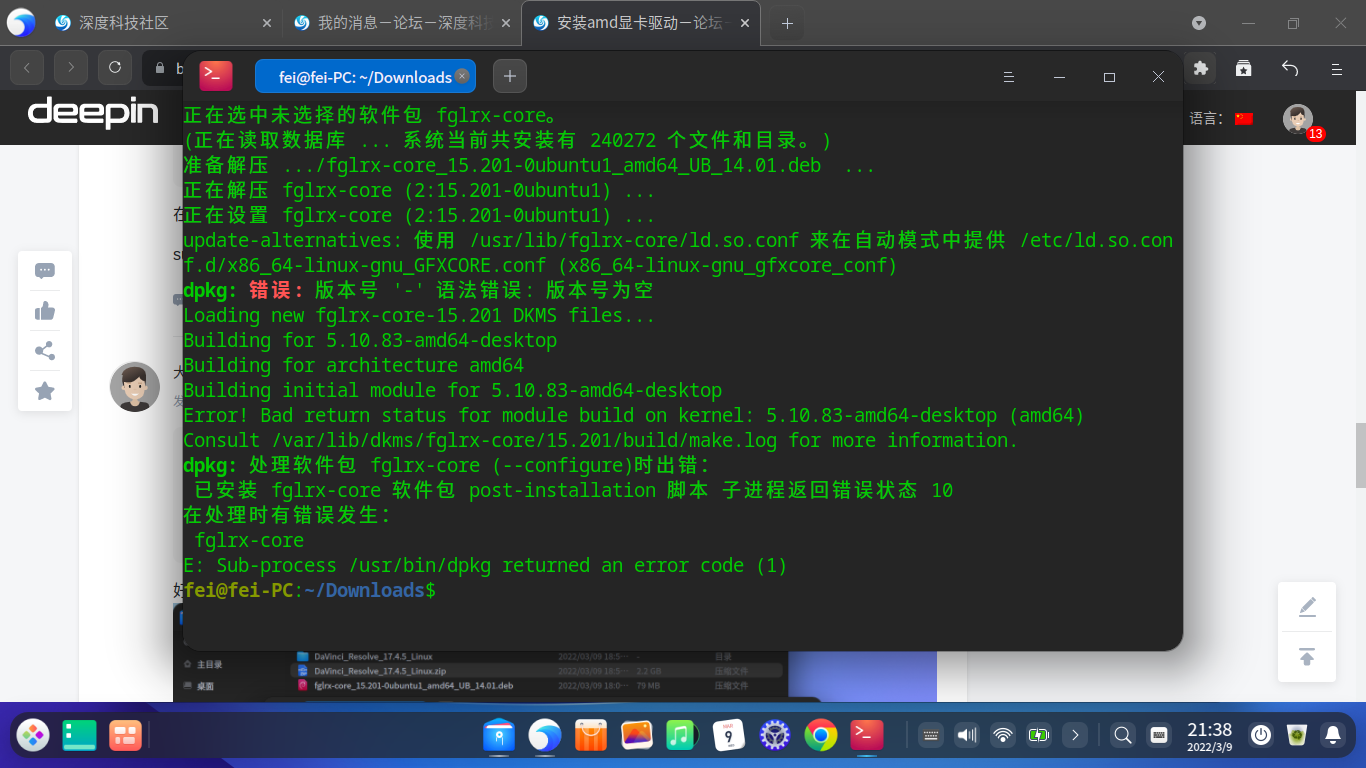Click the forum user's avatar thumbnail
Image resolution: width=1366 pixels, height=768 pixels.
click(x=135, y=387)
